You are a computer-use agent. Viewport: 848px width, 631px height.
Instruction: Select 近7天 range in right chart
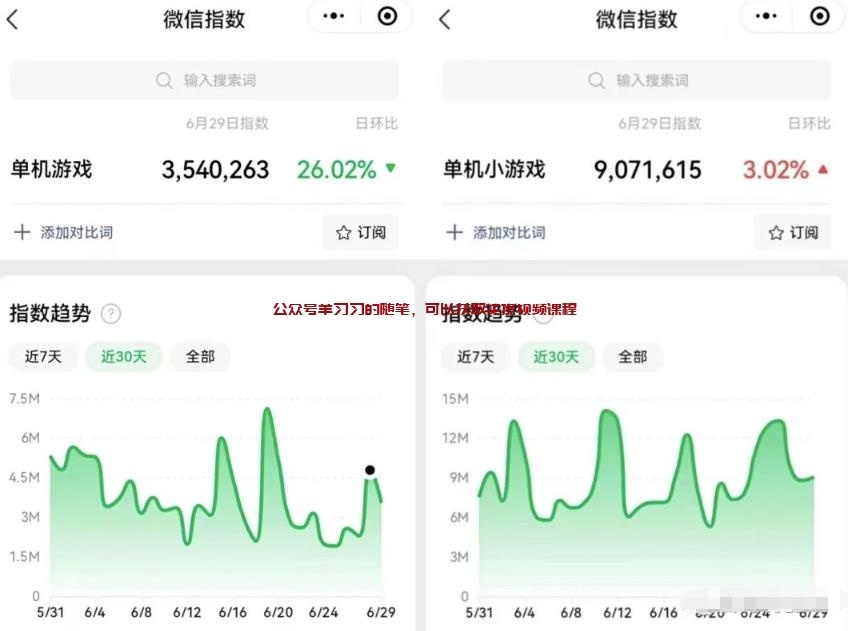[x=476, y=357]
